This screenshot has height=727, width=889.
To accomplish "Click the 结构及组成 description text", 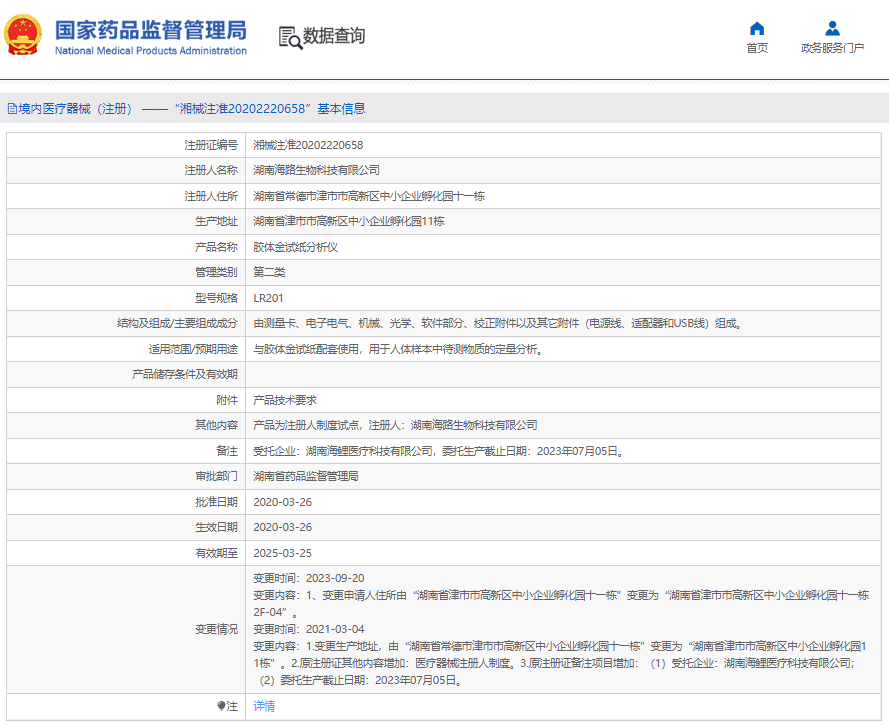I will (x=498, y=323).
